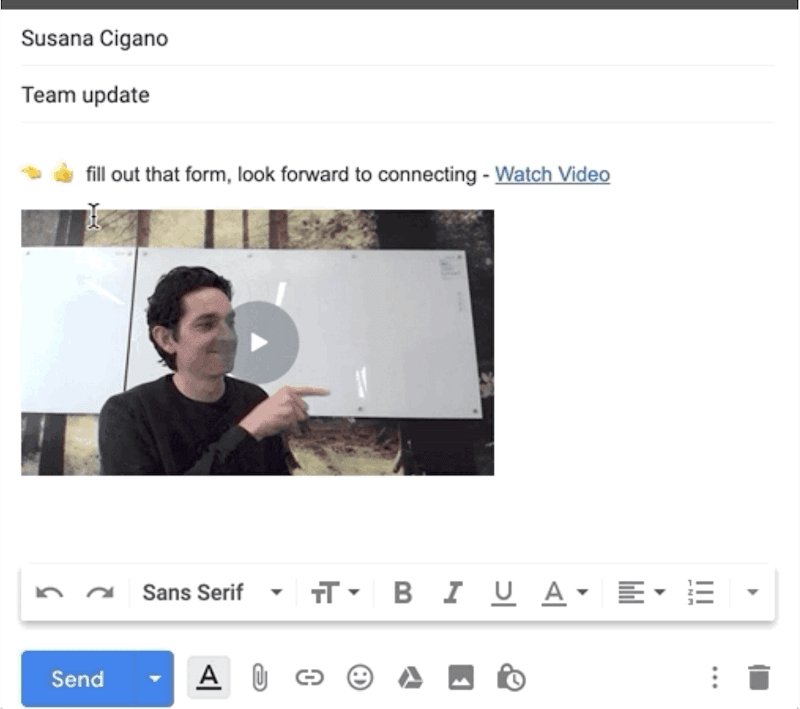Toggle formatting options bar with underlined A
The width and height of the screenshot is (800, 709).
coord(208,678)
